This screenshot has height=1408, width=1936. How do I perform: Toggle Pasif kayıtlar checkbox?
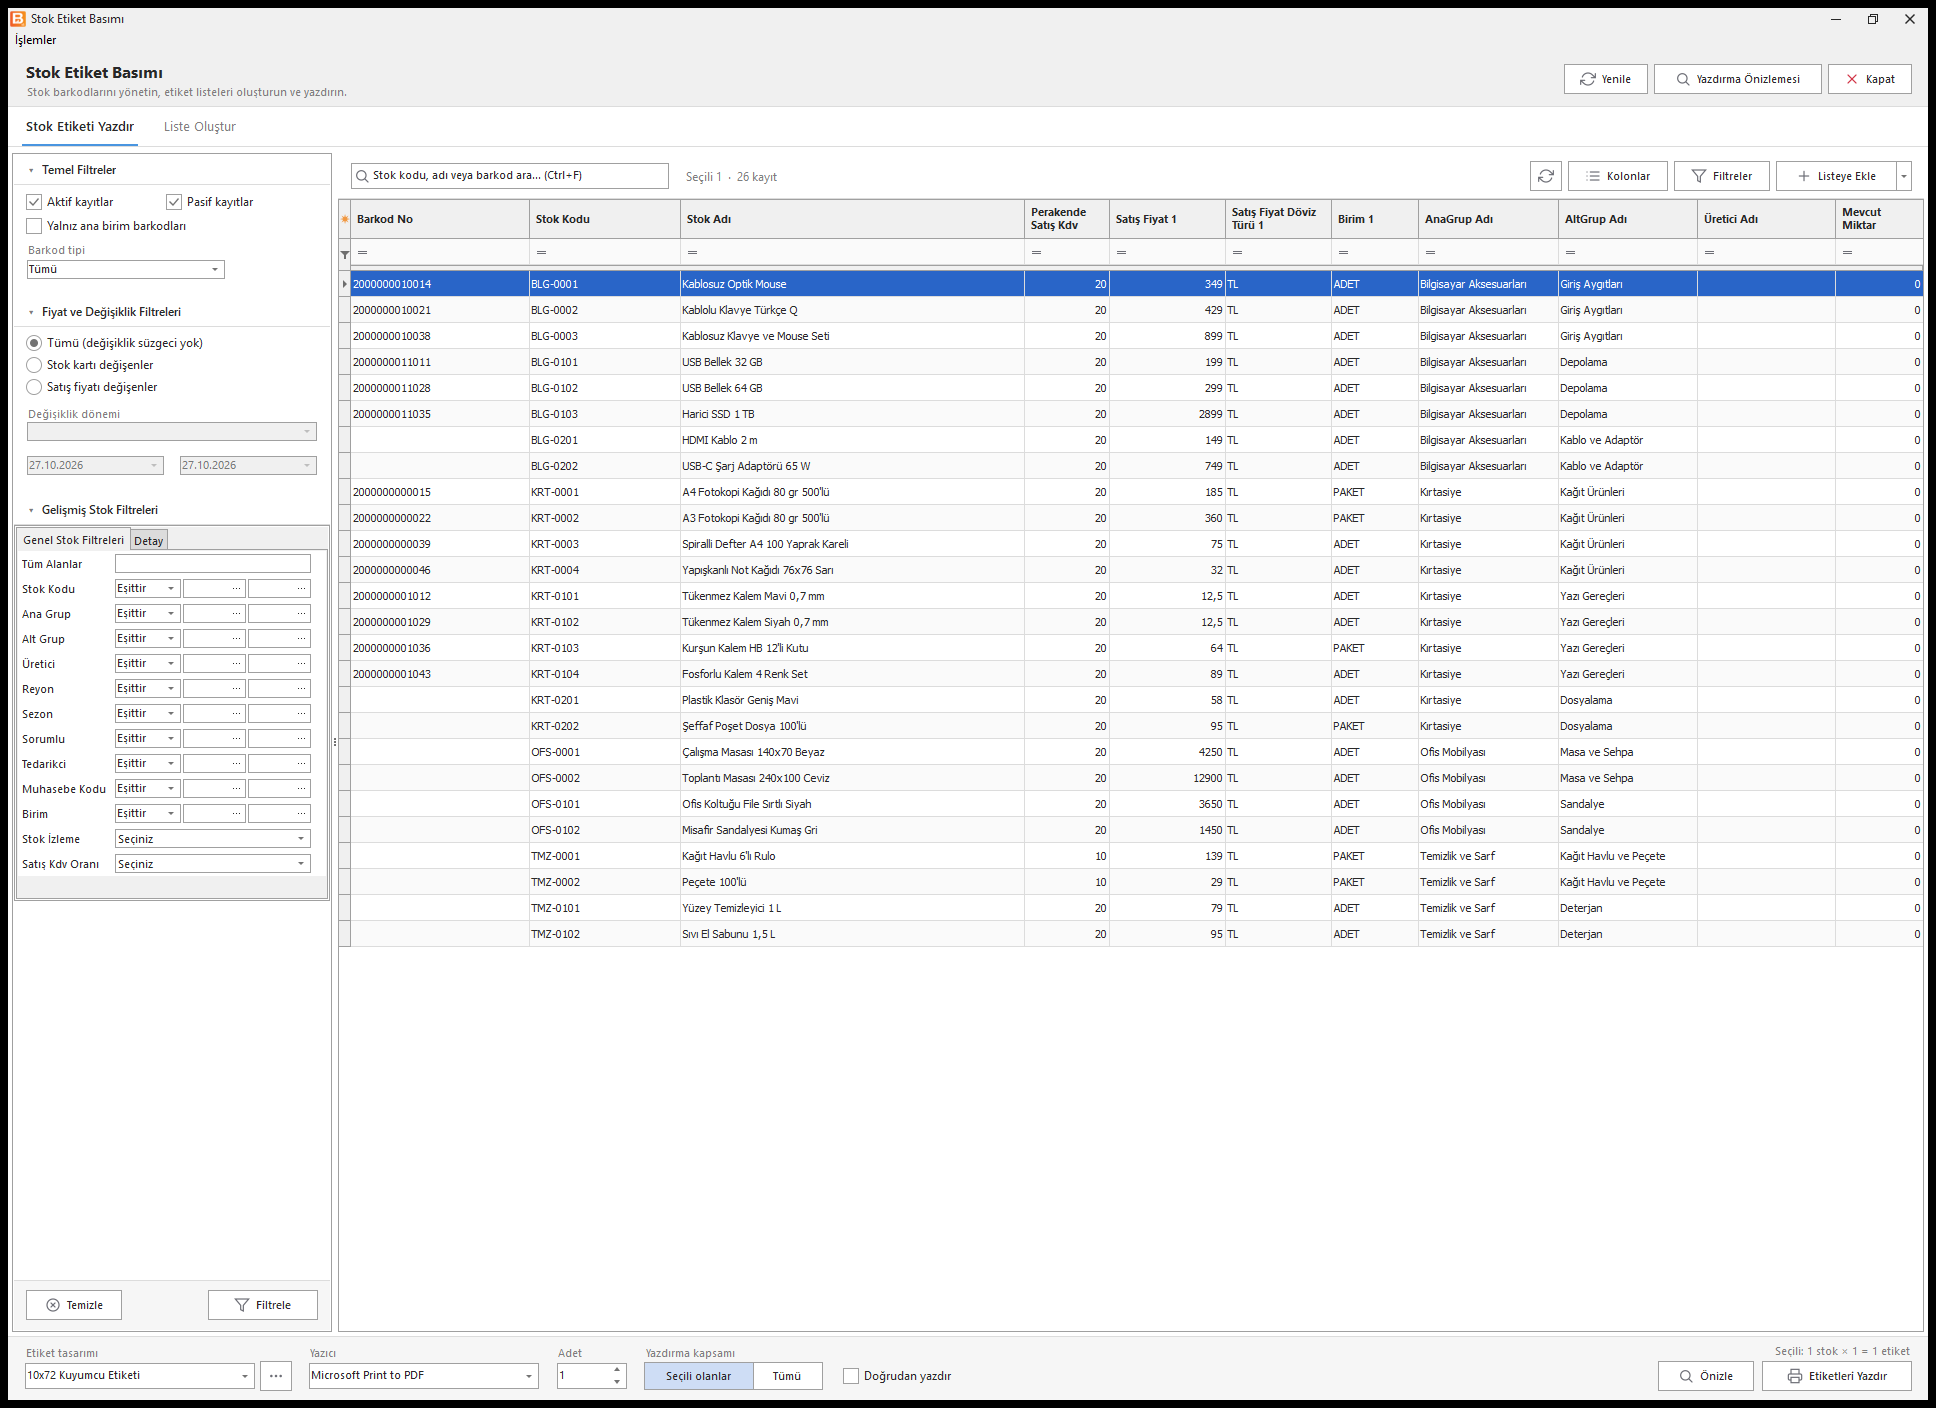pyautogui.click(x=174, y=202)
